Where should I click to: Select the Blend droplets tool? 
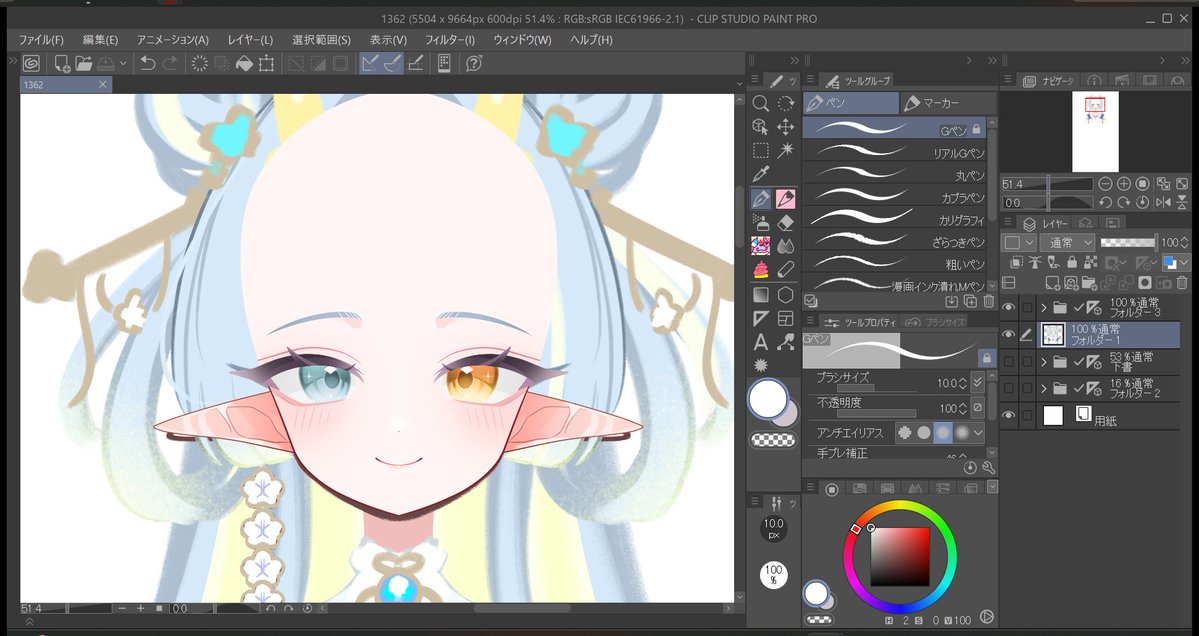[785, 246]
